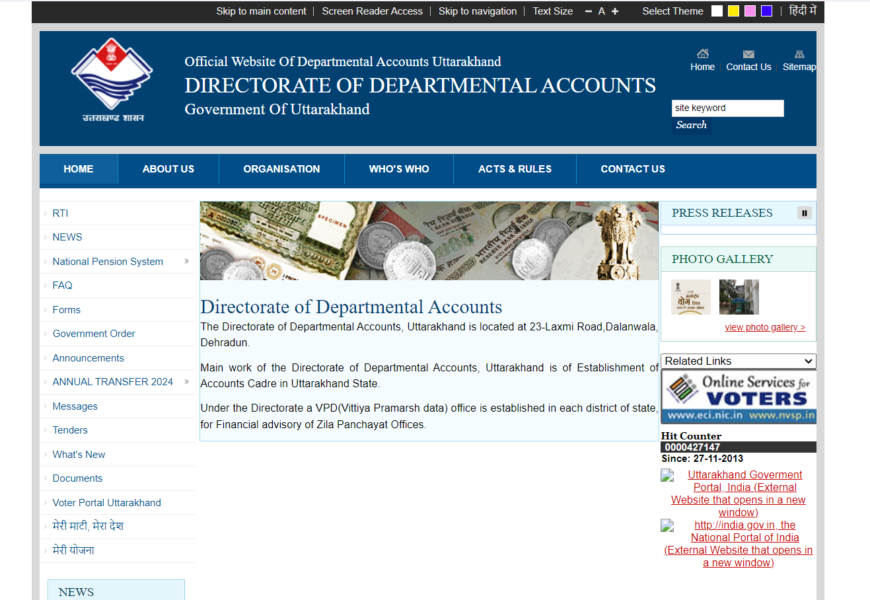Open the ACTS & RULES menu
The image size is (870, 600).
[x=514, y=169]
